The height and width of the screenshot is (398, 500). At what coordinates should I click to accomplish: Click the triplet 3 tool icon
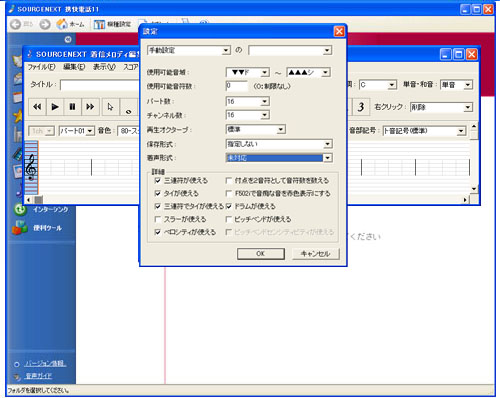[x=361, y=107]
